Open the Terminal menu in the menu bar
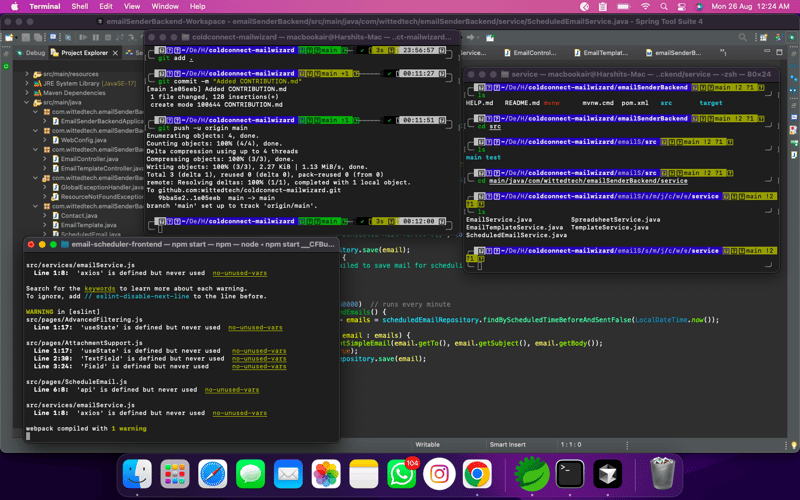 45,7
